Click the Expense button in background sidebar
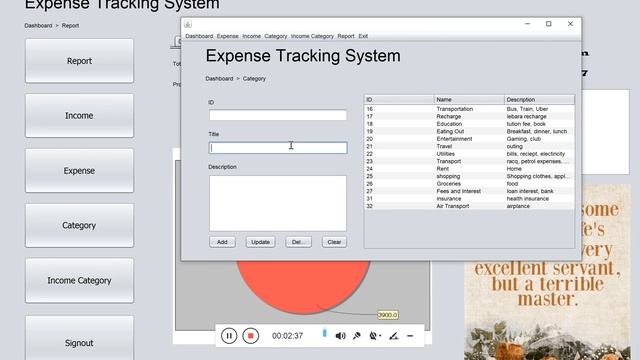640x360 pixels. point(79,171)
